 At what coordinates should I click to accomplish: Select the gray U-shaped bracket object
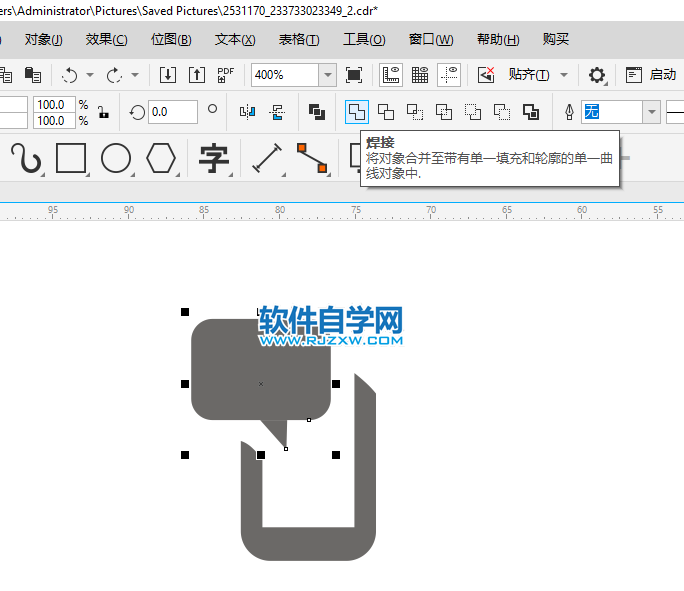pyautogui.click(x=308, y=543)
